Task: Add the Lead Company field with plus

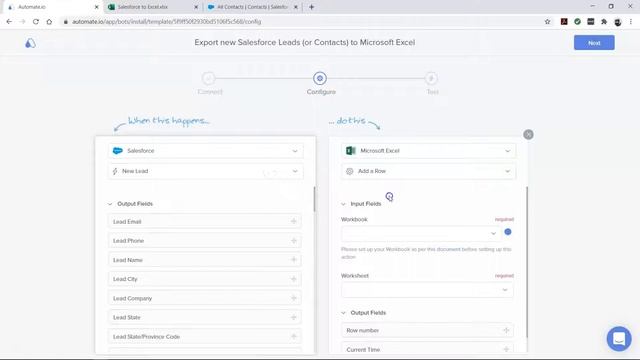Action: pos(293,298)
